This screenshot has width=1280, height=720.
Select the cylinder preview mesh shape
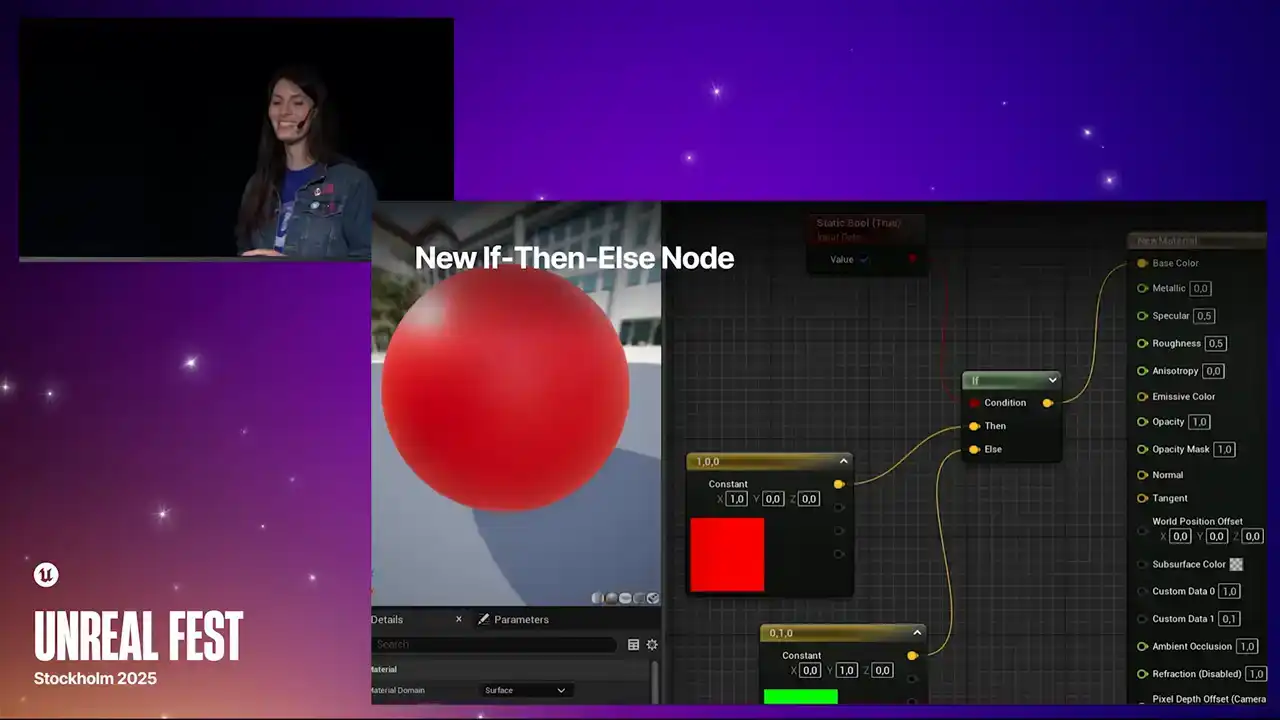598,598
